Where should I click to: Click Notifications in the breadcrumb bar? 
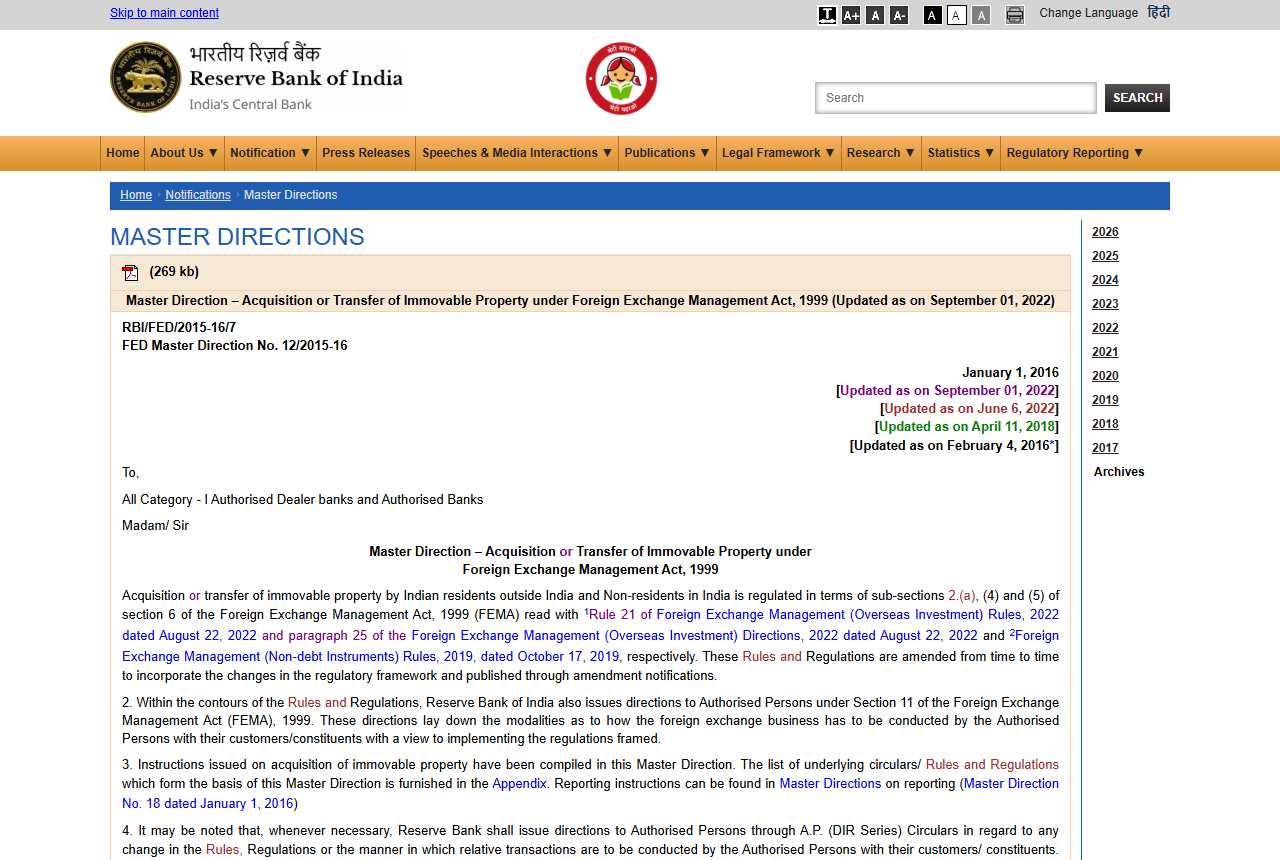(198, 195)
